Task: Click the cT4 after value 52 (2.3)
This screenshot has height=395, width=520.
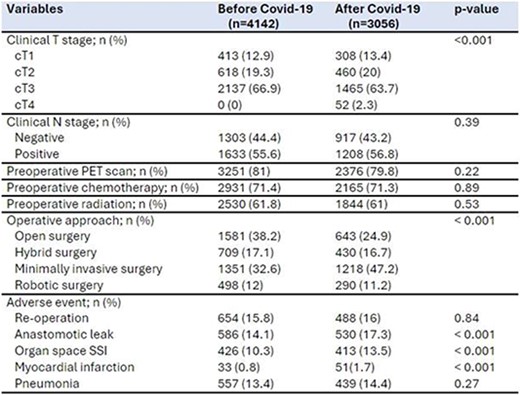Action: [356, 105]
